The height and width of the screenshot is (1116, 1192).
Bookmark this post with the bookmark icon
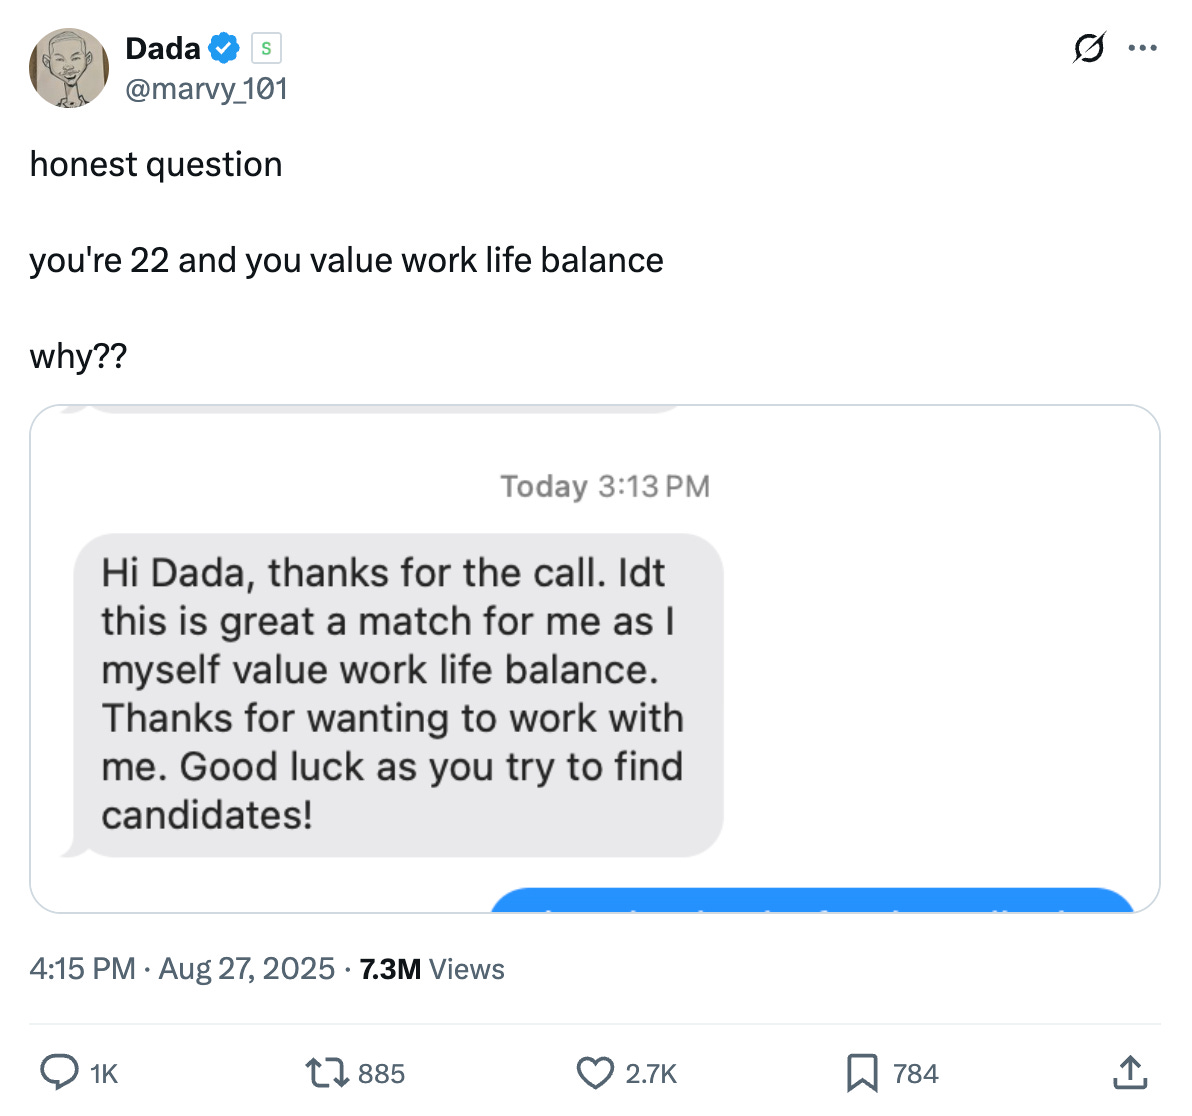click(x=861, y=1073)
